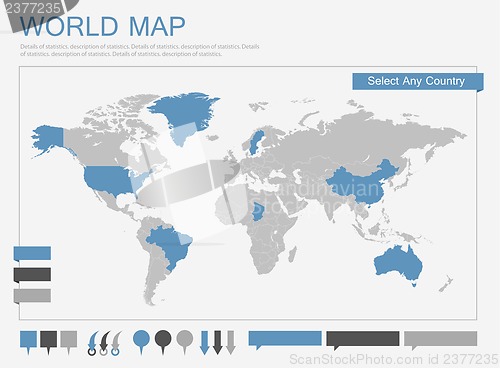Click the 'Details of statistics' description paragraph

(140, 50)
